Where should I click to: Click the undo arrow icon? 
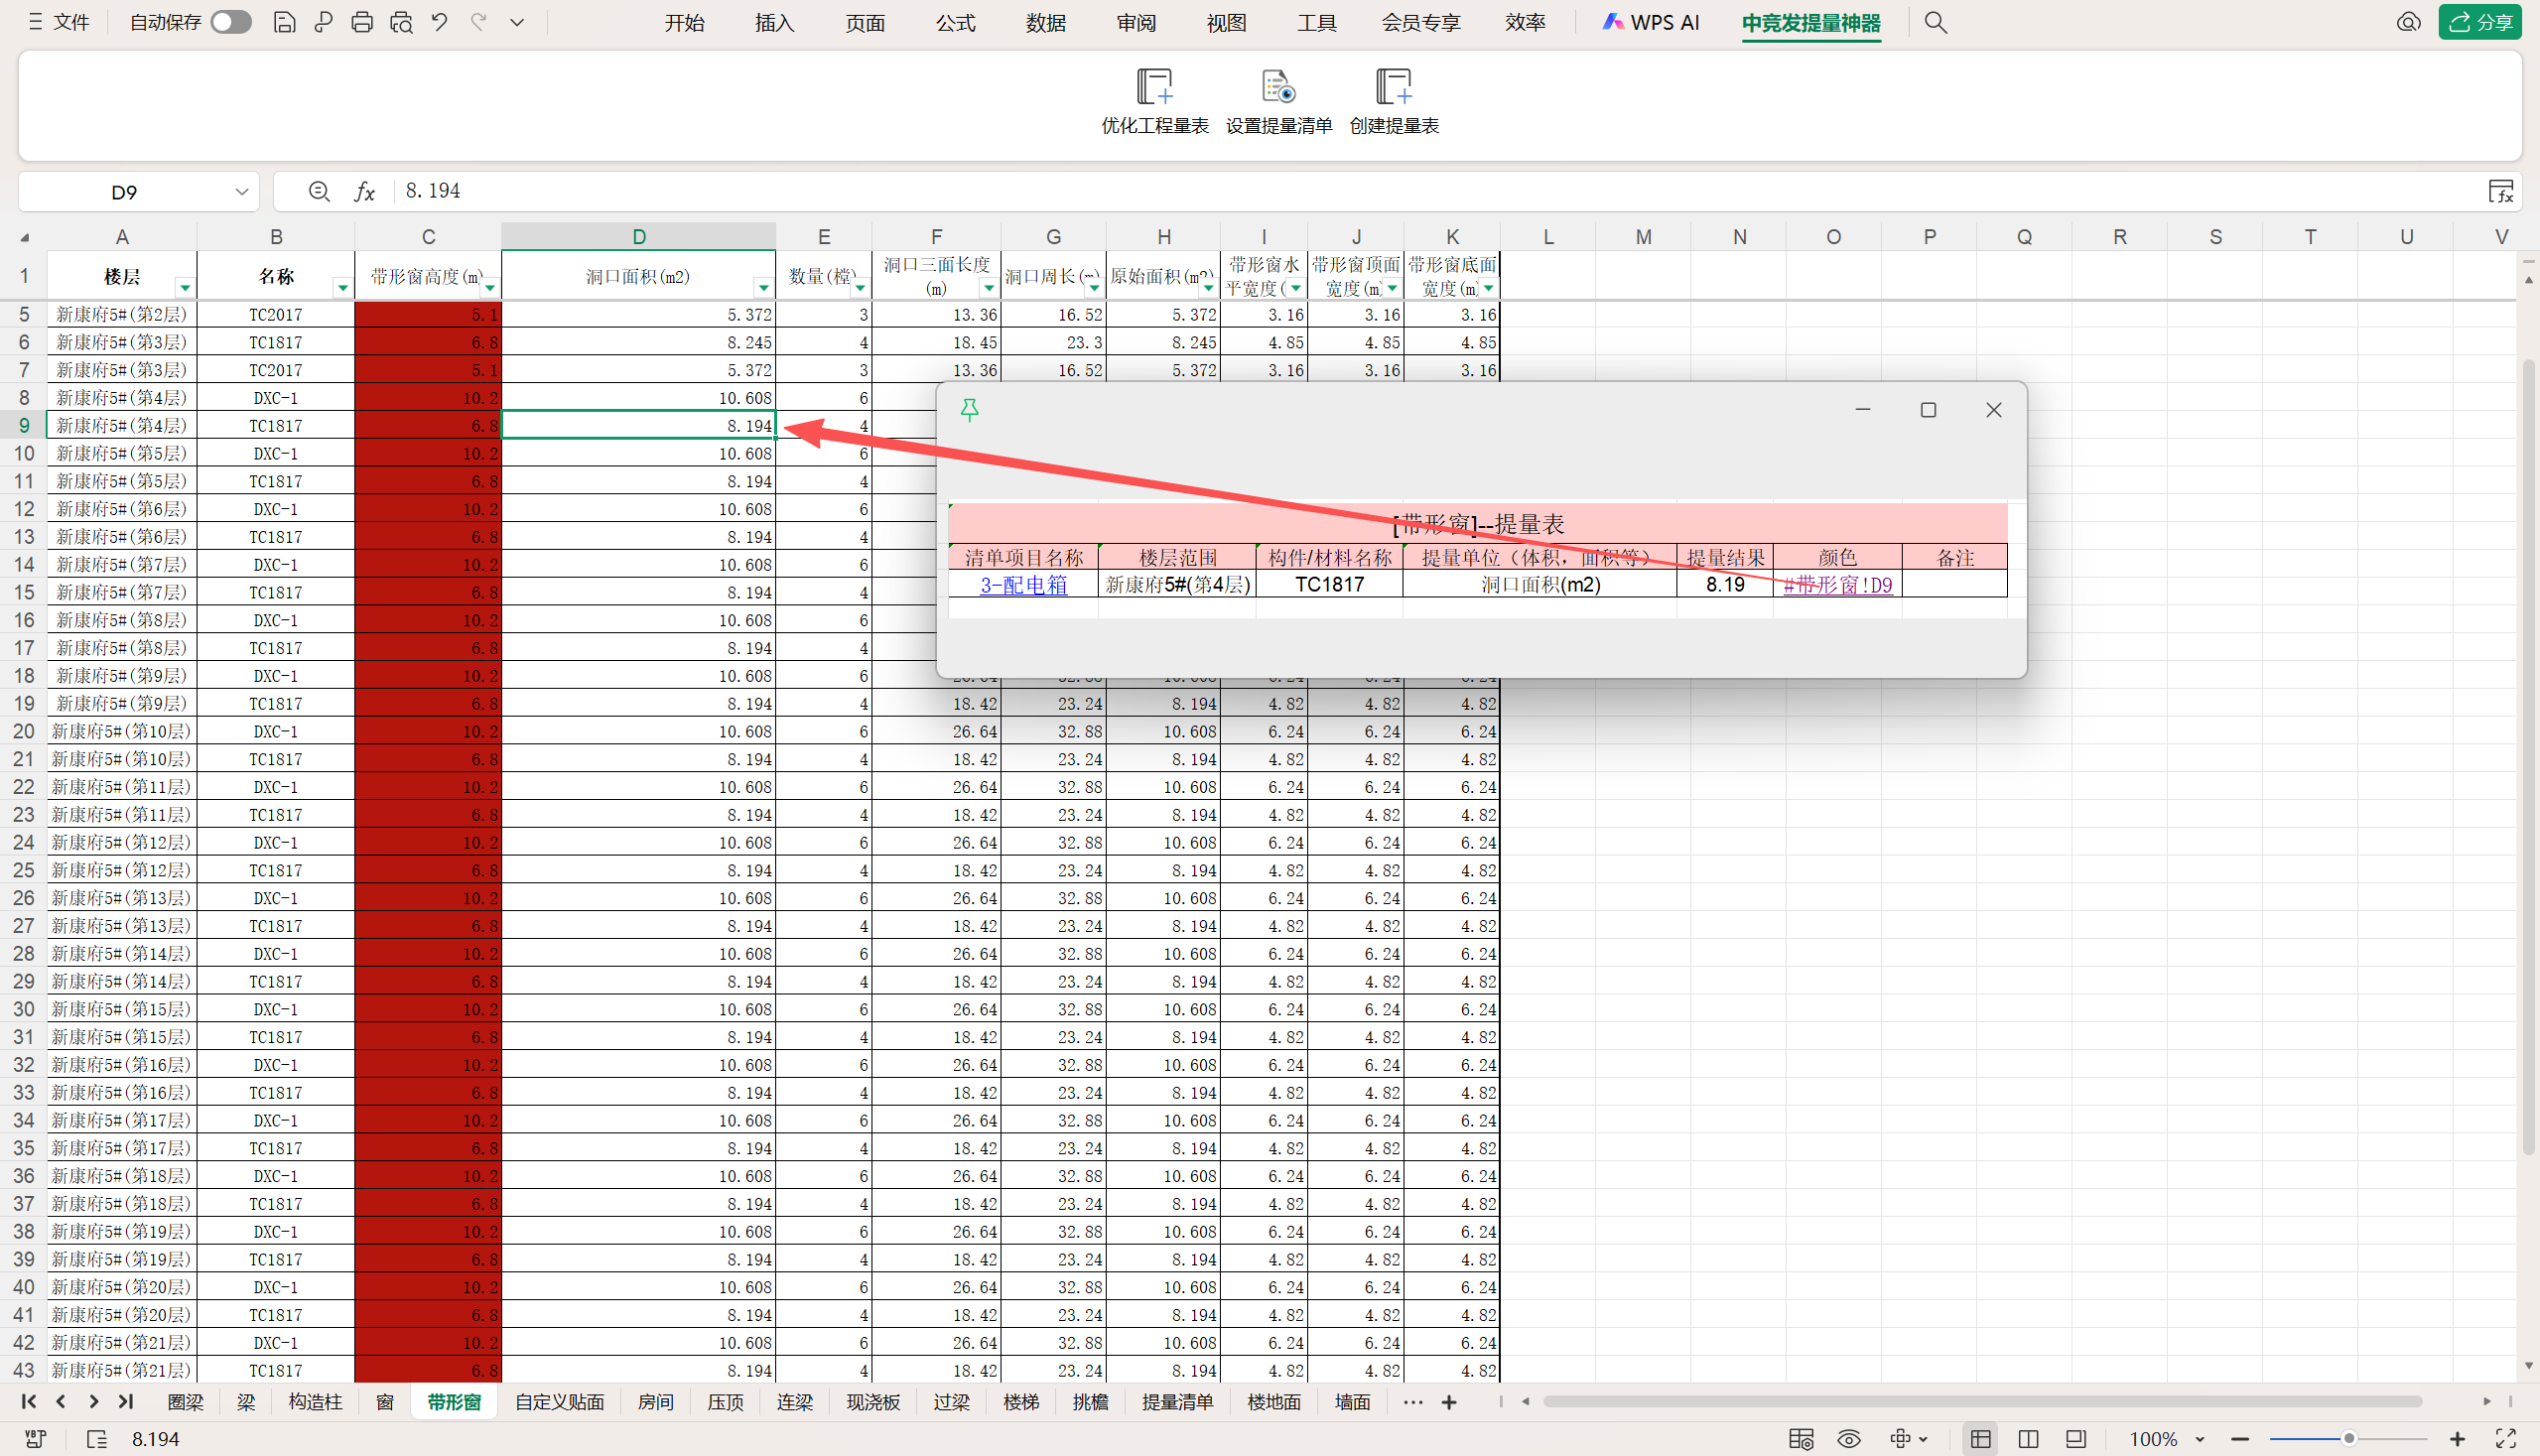pyautogui.click(x=439, y=22)
